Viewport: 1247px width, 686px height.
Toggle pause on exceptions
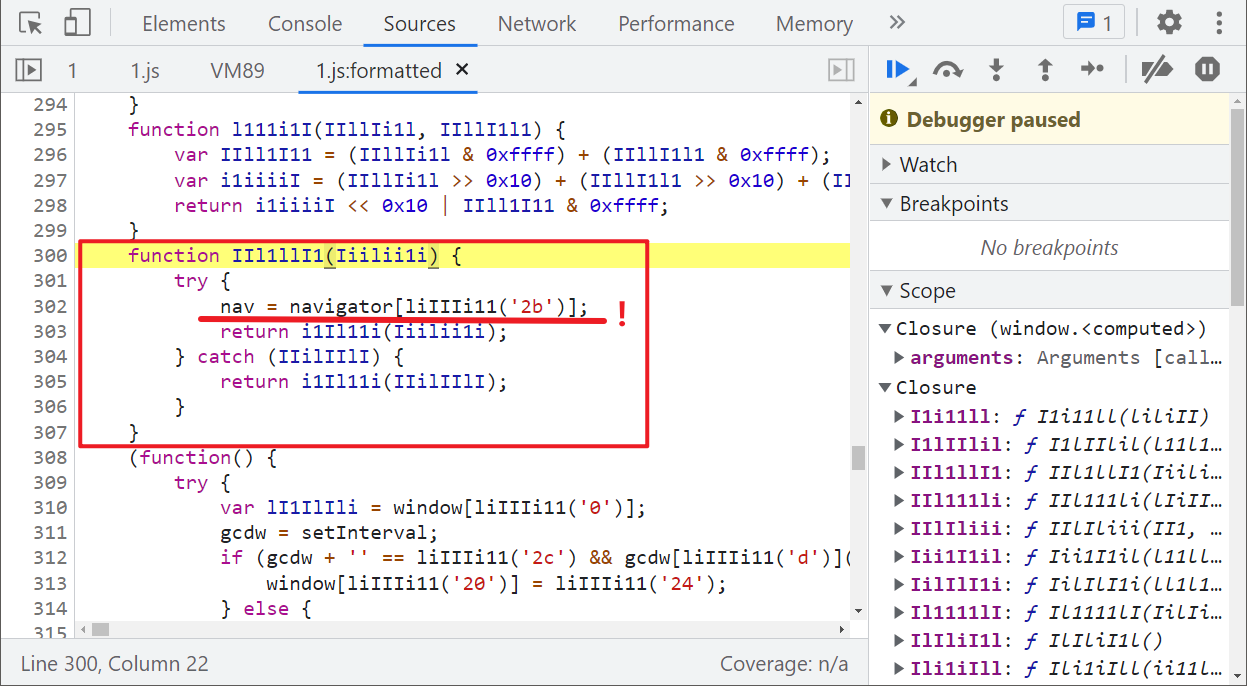tap(1208, 70)
